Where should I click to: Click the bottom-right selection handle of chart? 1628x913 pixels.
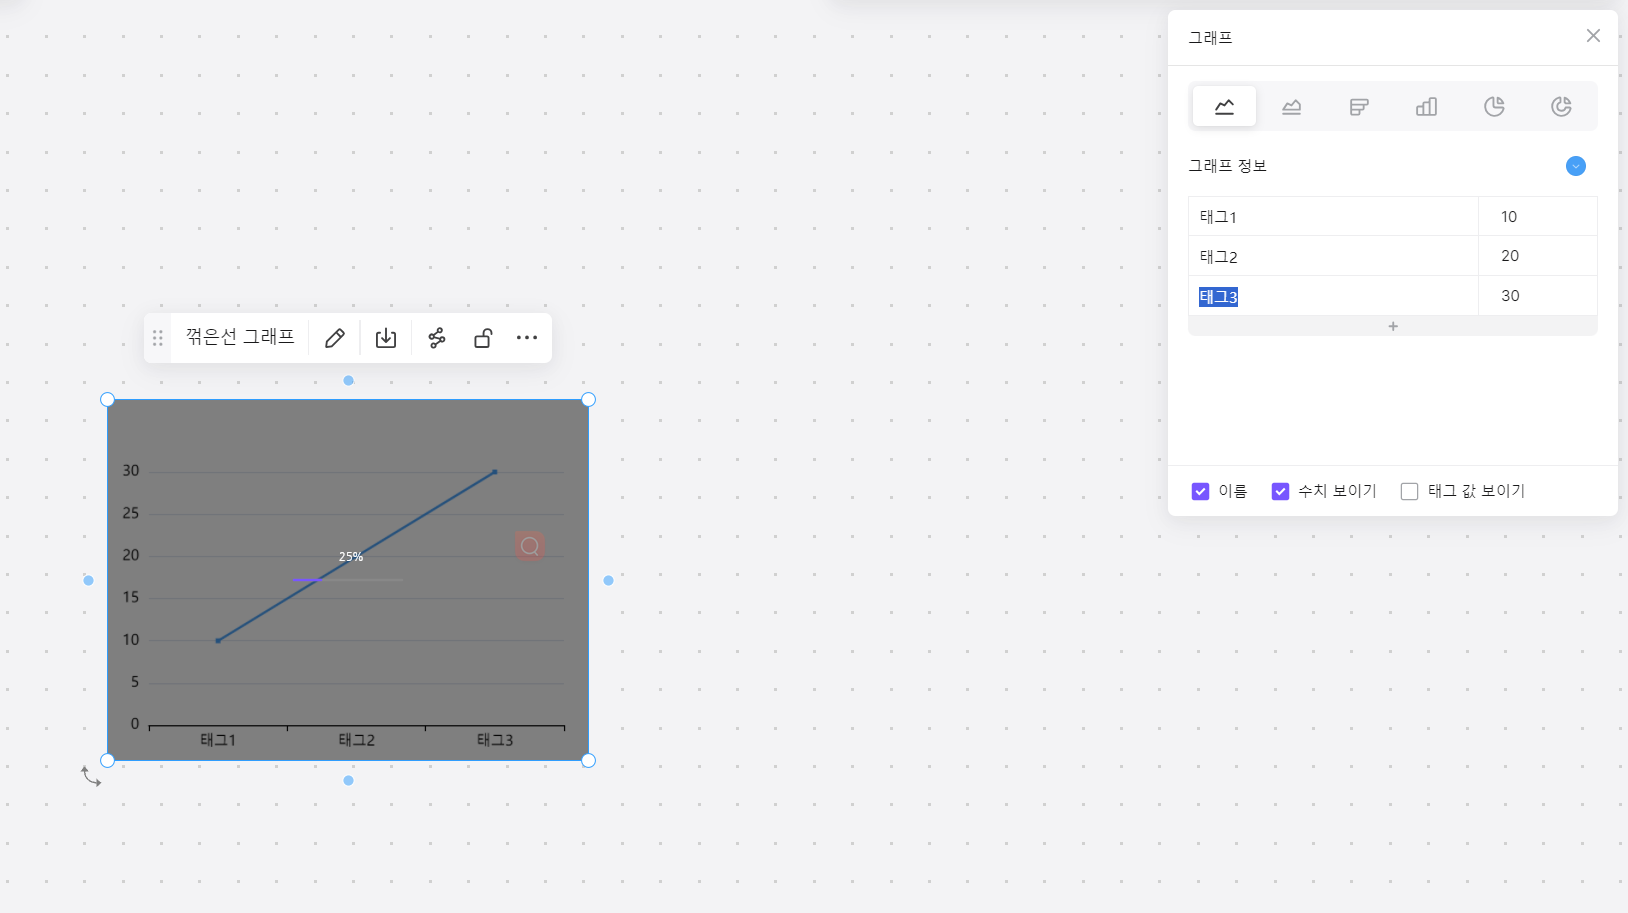pos(589,761)
